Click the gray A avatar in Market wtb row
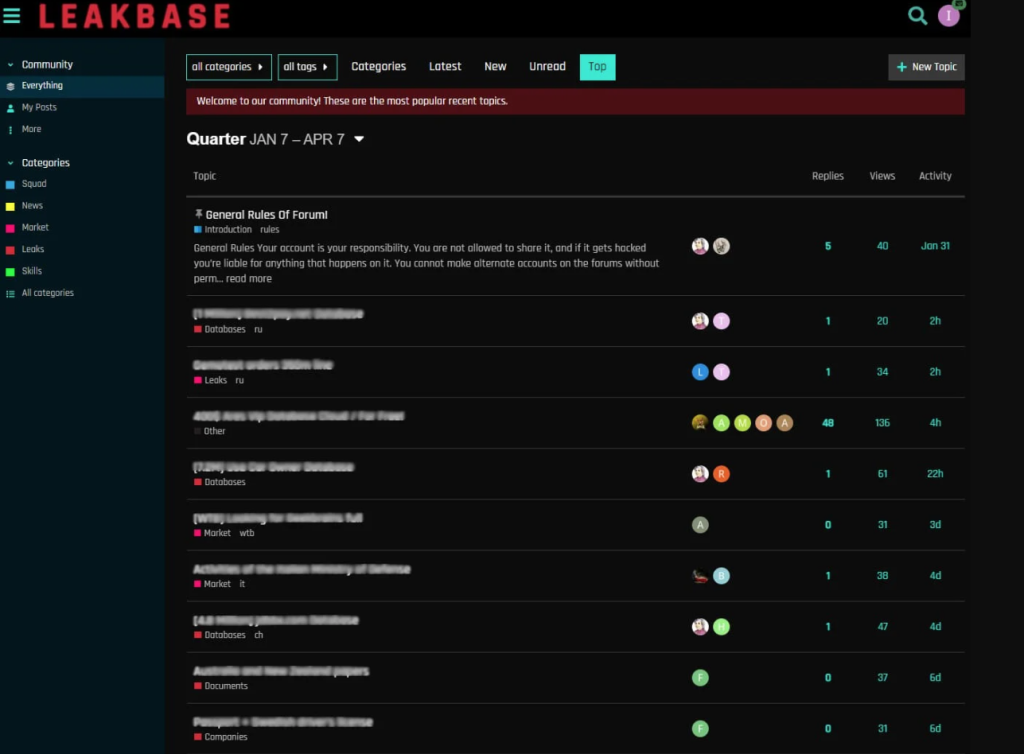 [x=700, y=525]
